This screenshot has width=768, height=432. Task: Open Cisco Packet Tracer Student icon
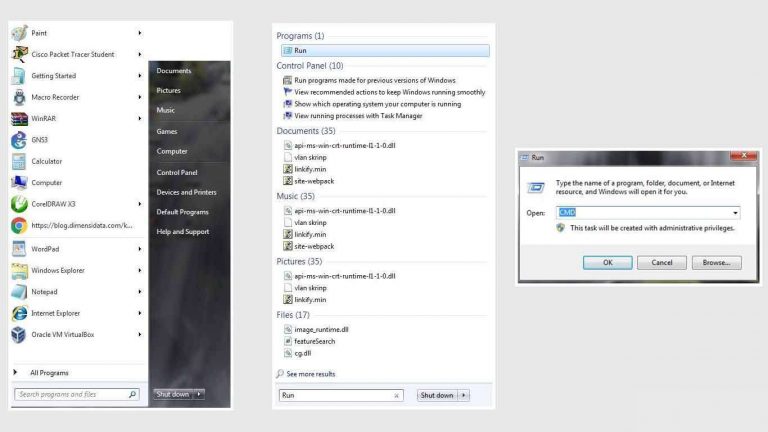tap(19, 54)
